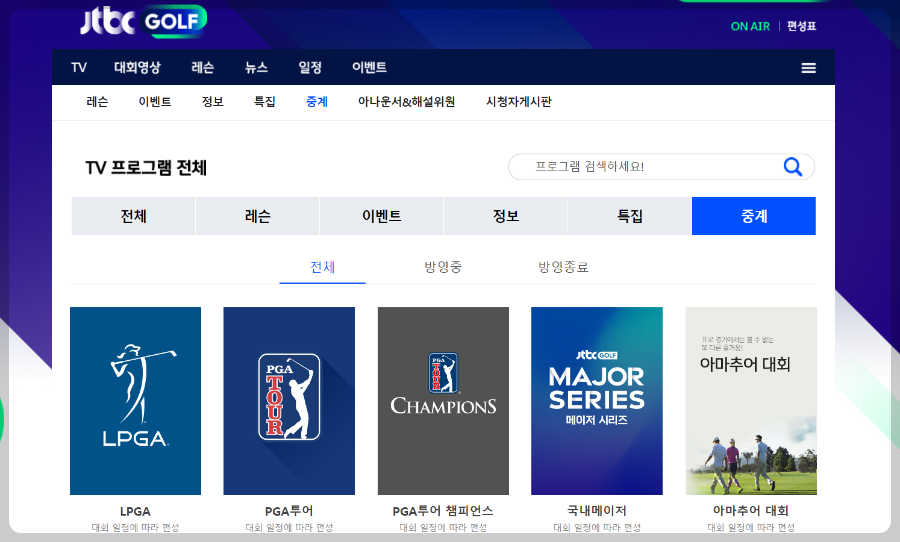Switch to 방영중 status filter

point(443,267)
